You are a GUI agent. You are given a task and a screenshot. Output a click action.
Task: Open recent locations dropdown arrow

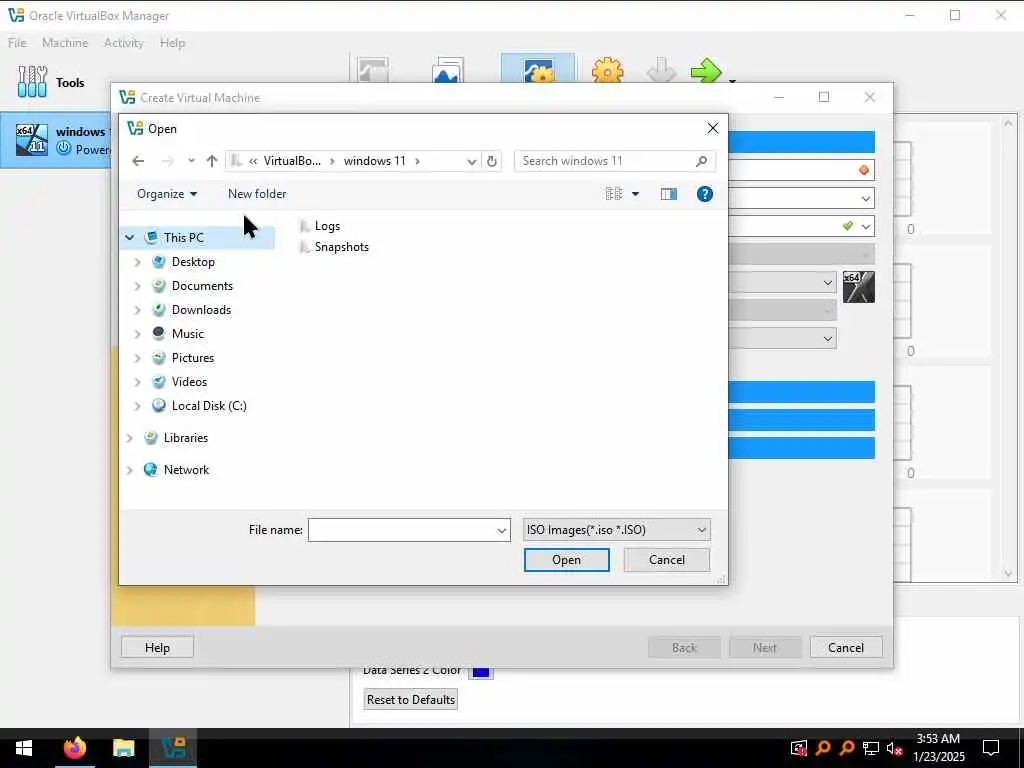[x=191, y=161]
